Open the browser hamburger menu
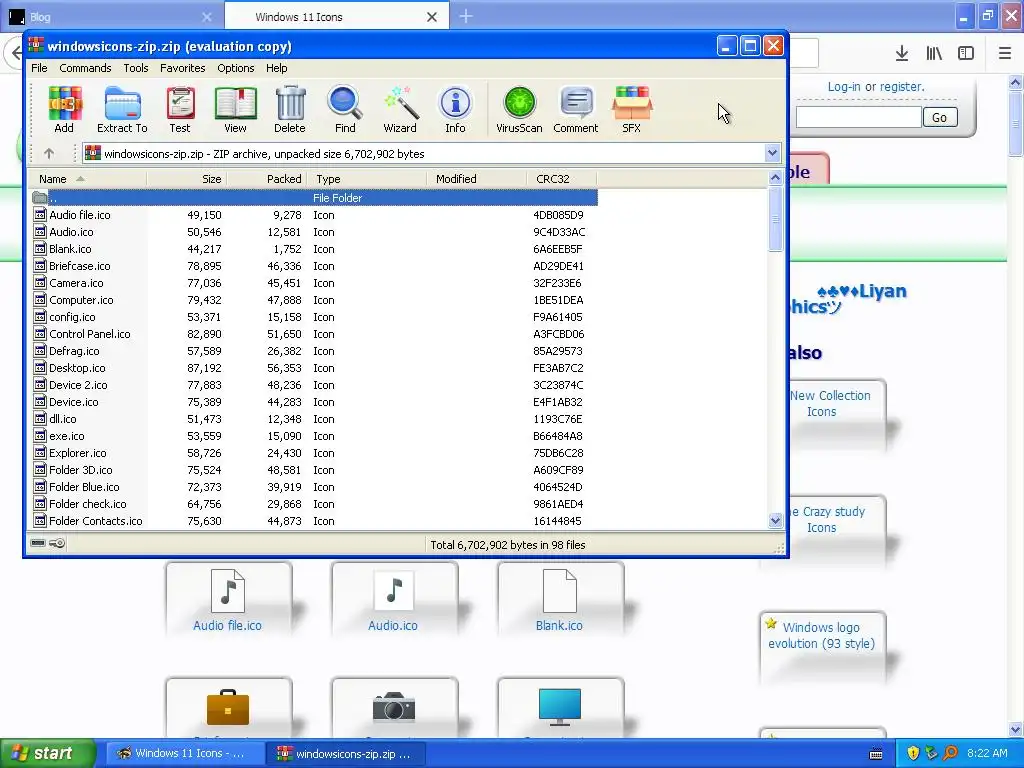The image size is (1024, 768). pos(1005,54)
